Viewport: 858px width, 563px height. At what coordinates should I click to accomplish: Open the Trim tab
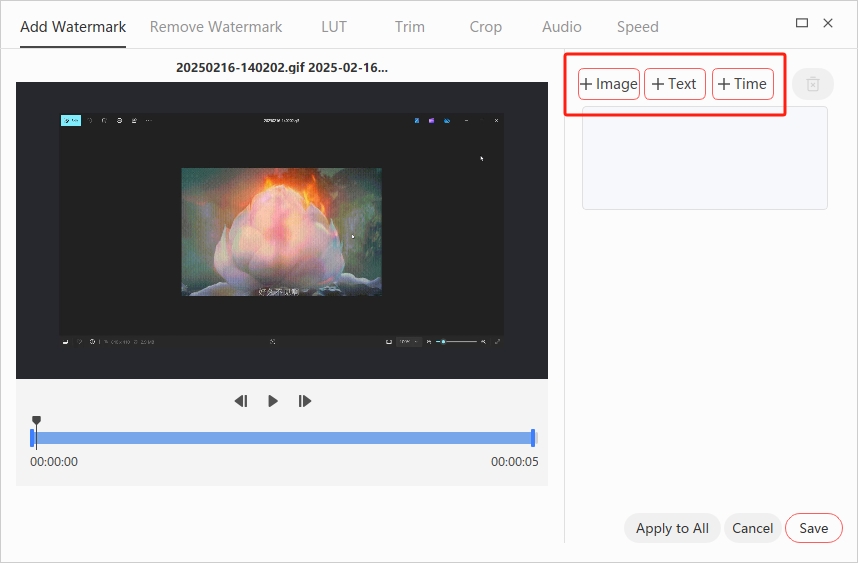point(410,27)
